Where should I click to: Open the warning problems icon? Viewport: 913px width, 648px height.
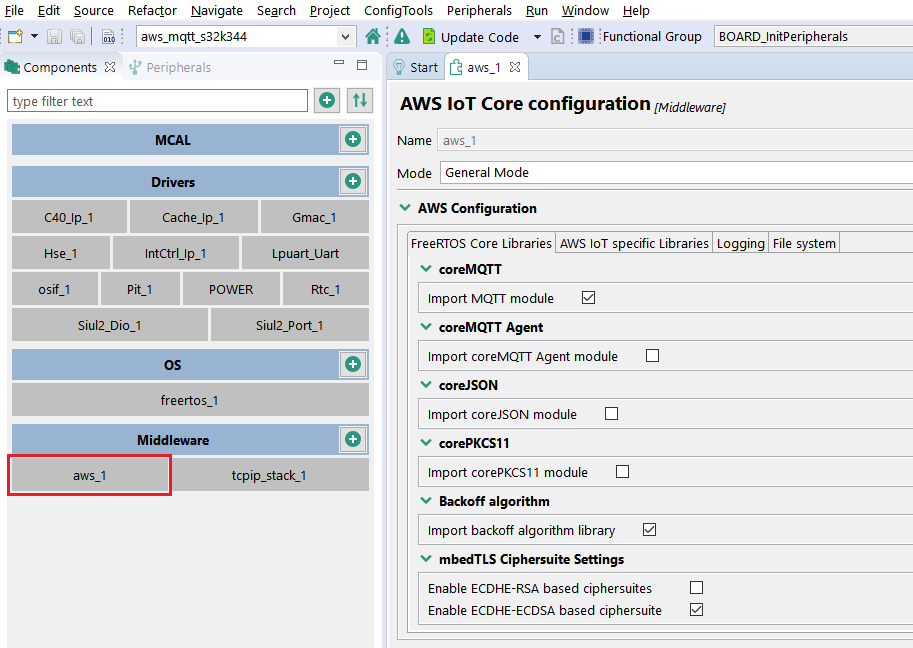click(x=402, y=37)
